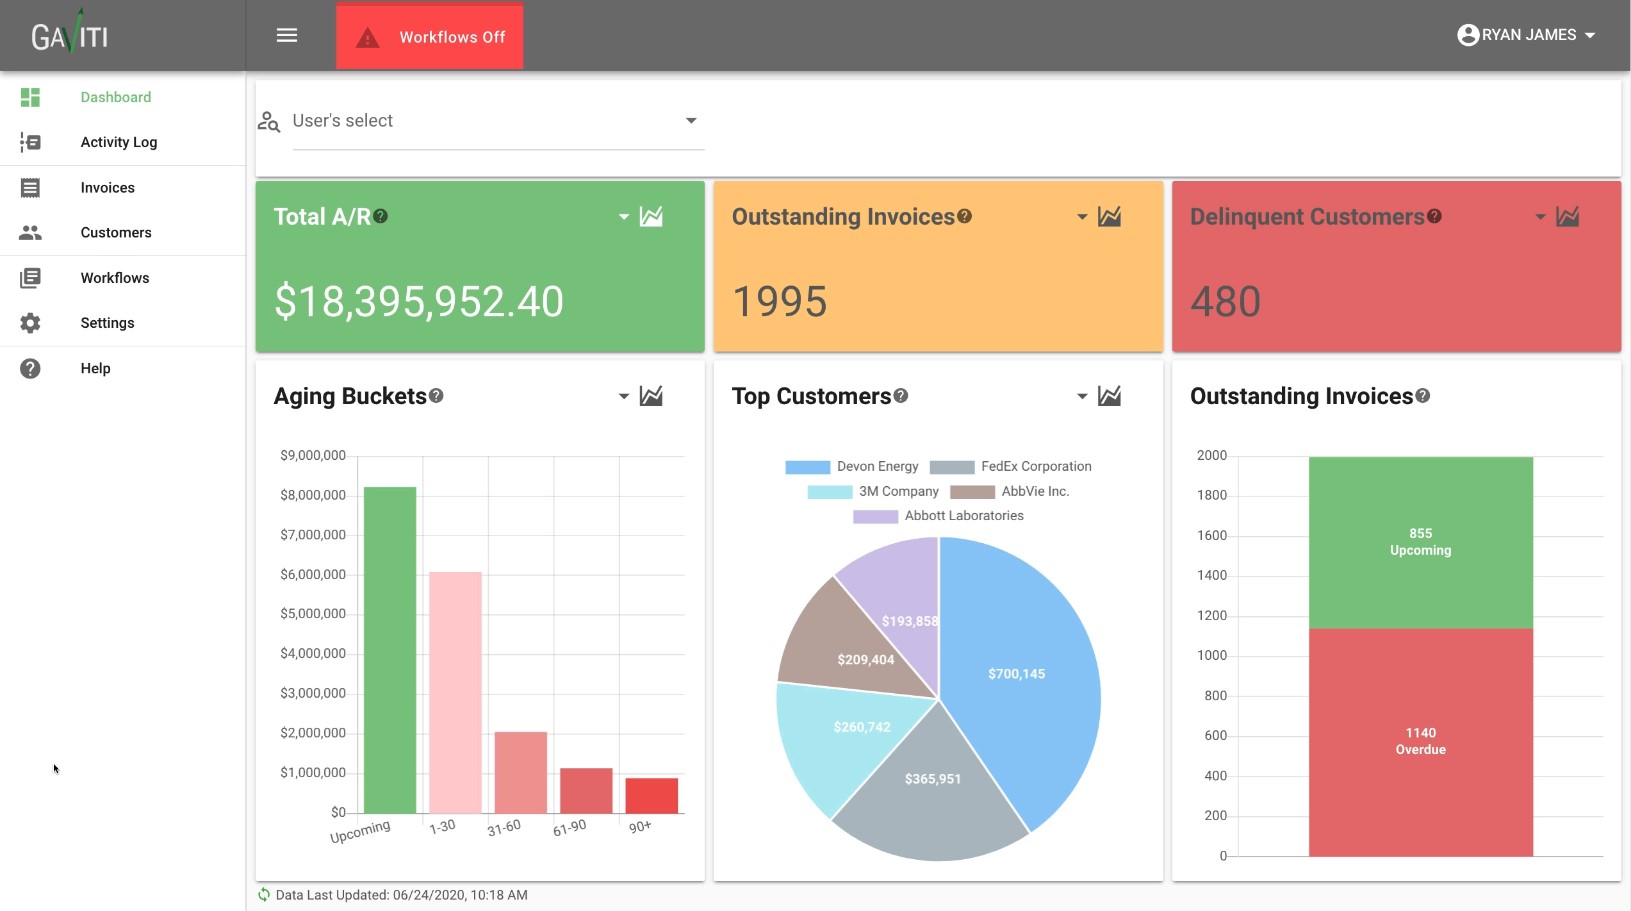1631x911 pixels.
Task: Toggle Devon Energy legend item
Action: coord(852,467)
